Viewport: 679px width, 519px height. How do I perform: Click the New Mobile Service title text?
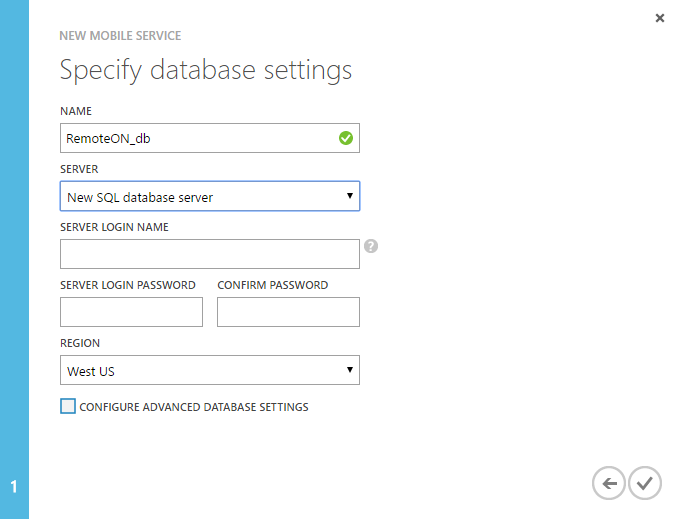(121, 36)
